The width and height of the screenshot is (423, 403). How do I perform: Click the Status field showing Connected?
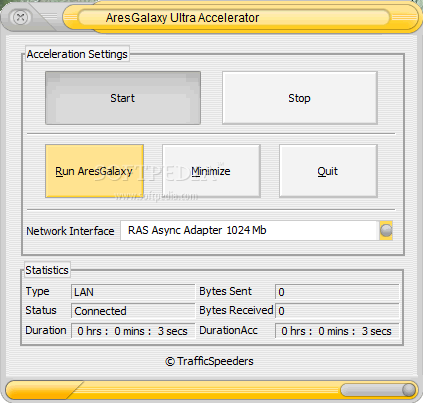(x=133, y=311)
